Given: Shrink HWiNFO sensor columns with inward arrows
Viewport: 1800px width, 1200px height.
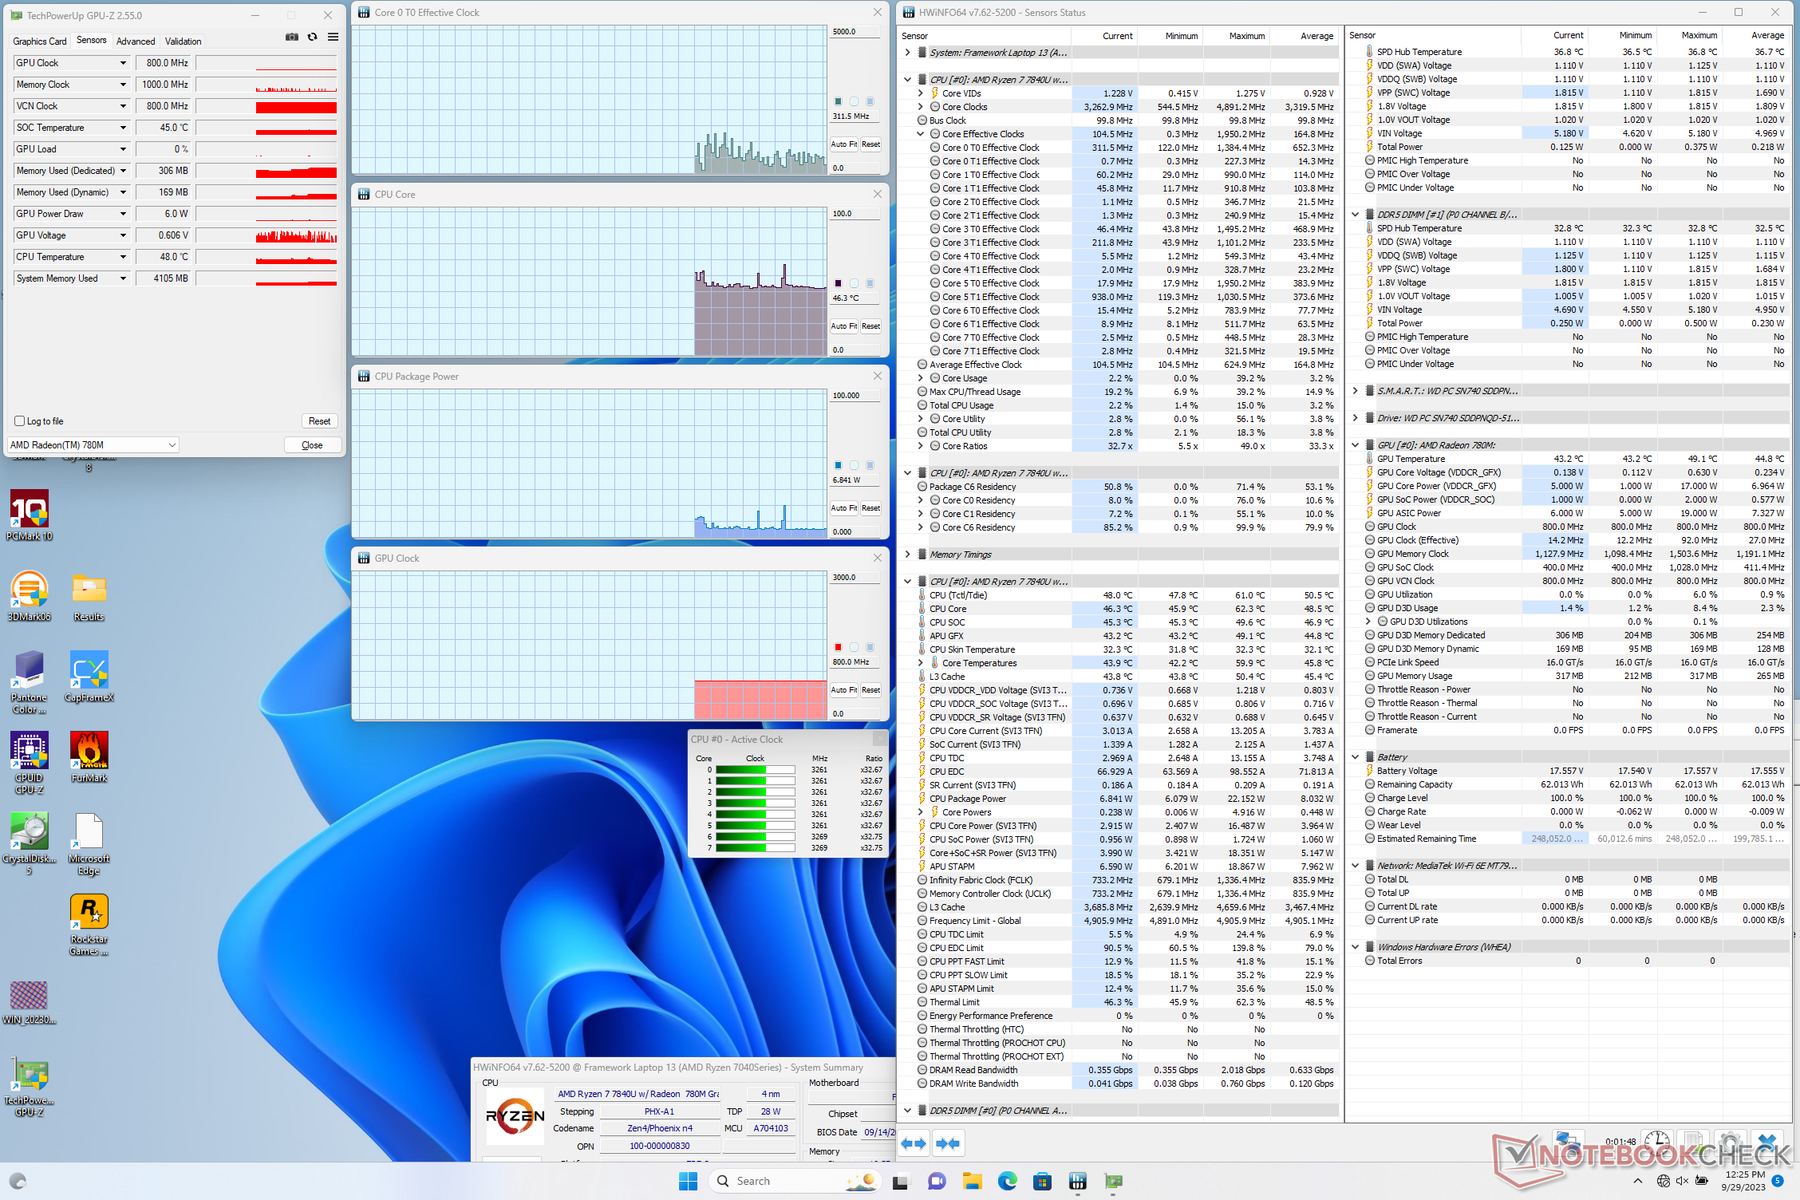Looking at the screenshot, I should coord(948,1143).
